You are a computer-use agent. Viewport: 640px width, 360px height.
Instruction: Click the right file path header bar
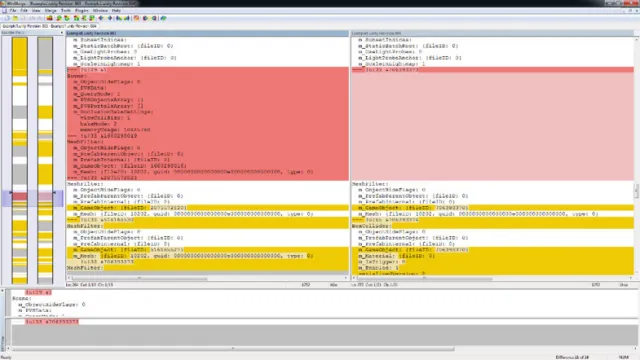493,33
